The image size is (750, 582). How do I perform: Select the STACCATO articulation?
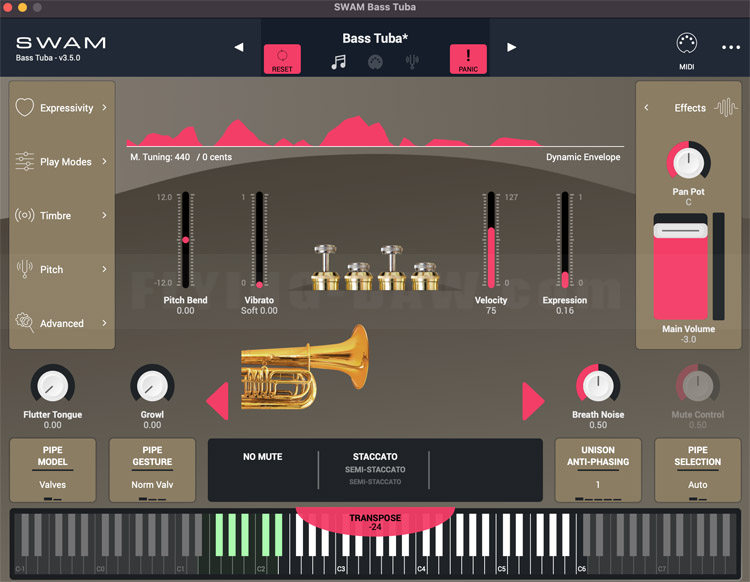375,457
